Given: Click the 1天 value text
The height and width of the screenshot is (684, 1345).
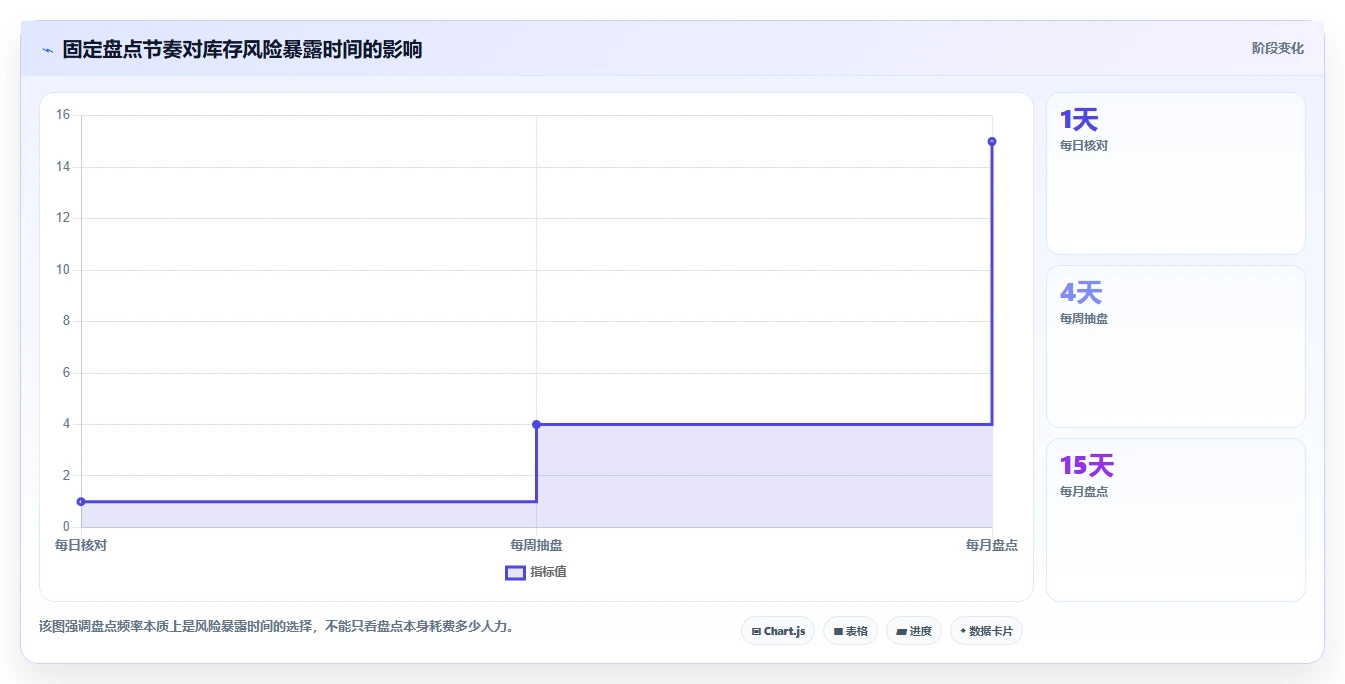Looking at the screenshot, I should click(x=1079, y=120).
